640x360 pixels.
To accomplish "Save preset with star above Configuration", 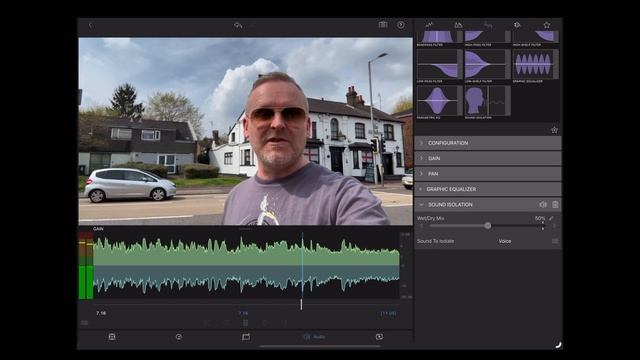I will point(554,130).
